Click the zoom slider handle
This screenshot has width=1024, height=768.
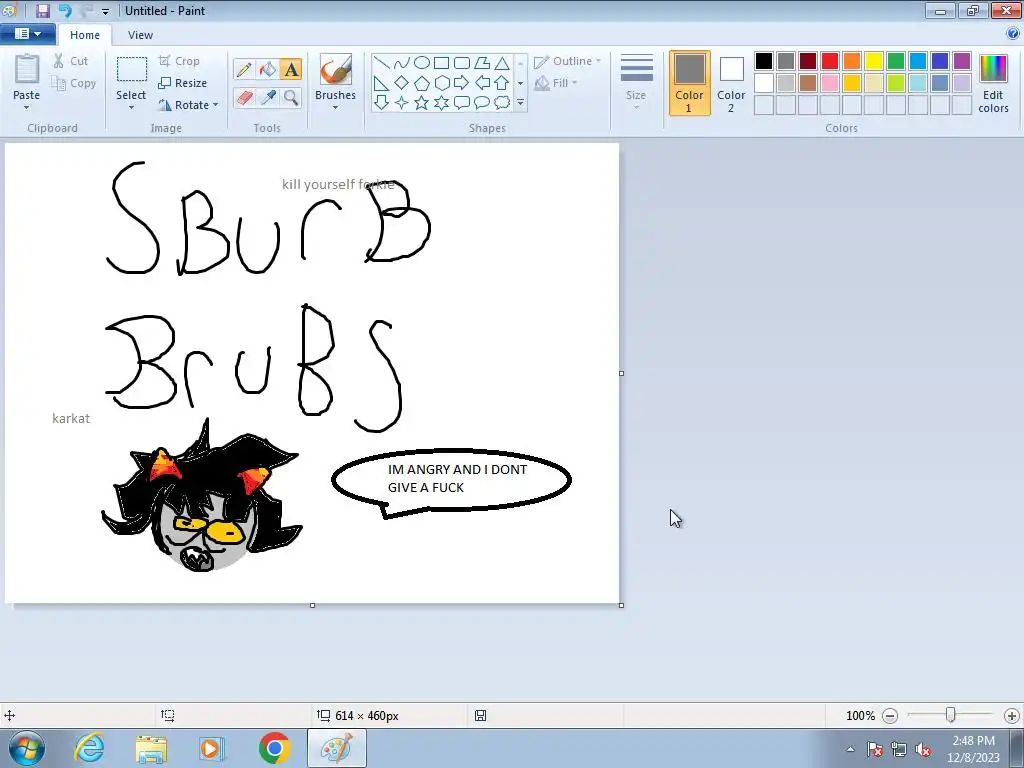click(951, 716)
